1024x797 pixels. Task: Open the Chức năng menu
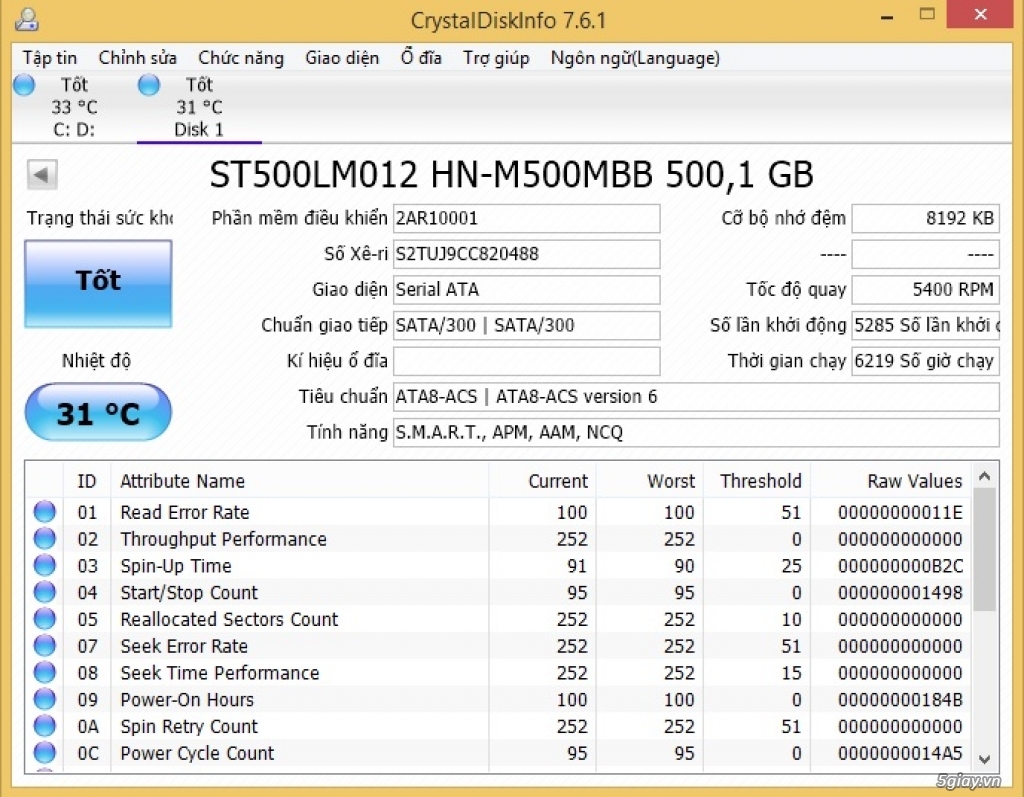point(240,58)
